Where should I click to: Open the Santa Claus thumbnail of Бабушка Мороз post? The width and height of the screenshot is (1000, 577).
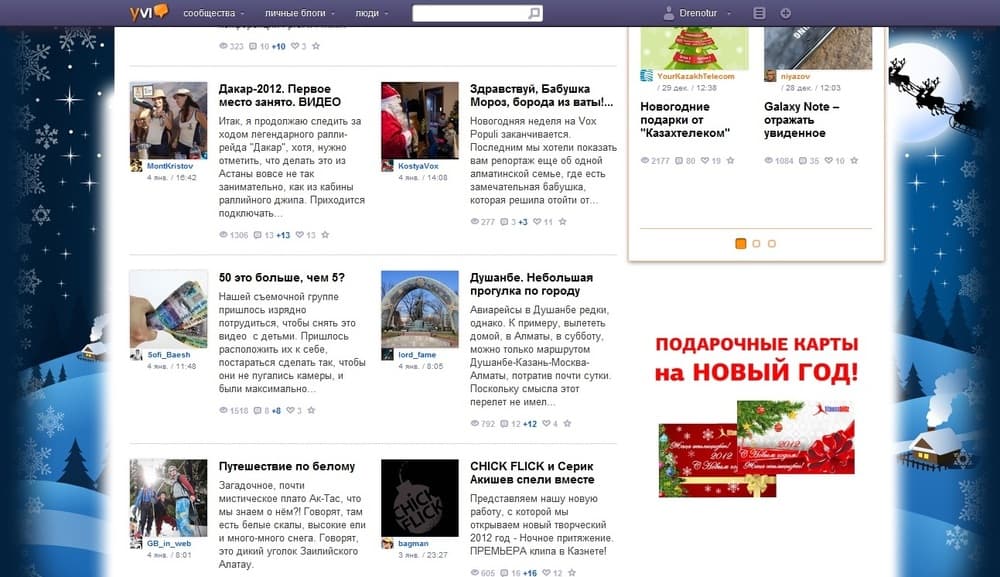420,120
